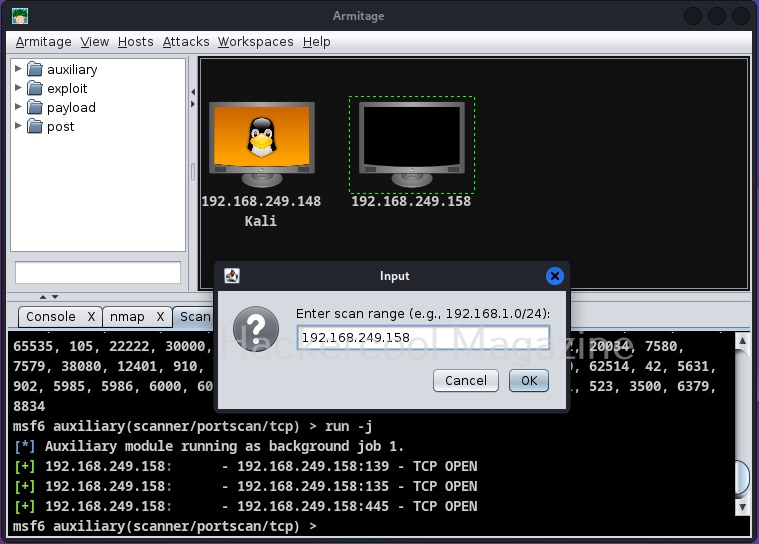Expand the payload tree node
The width and height of the screenshot is (759, 544).
coord(18,106)
